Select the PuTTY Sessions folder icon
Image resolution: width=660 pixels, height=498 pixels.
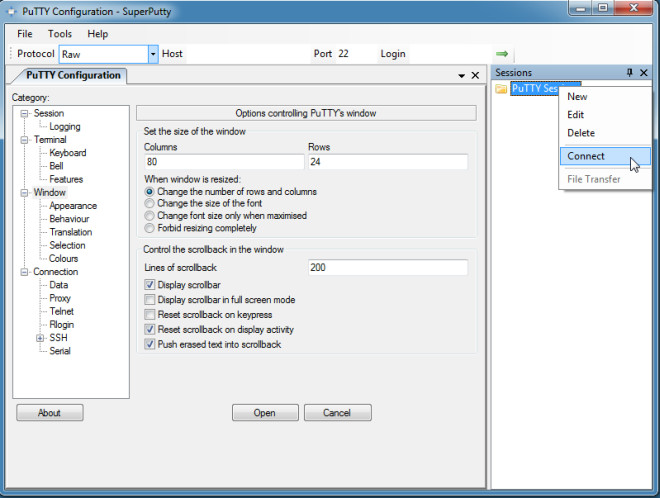501,88
